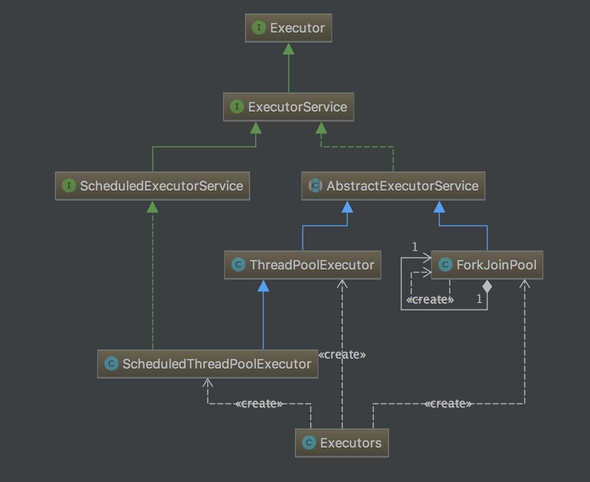Click the interface icon beside ExecutorService

[x=237, y=106]
